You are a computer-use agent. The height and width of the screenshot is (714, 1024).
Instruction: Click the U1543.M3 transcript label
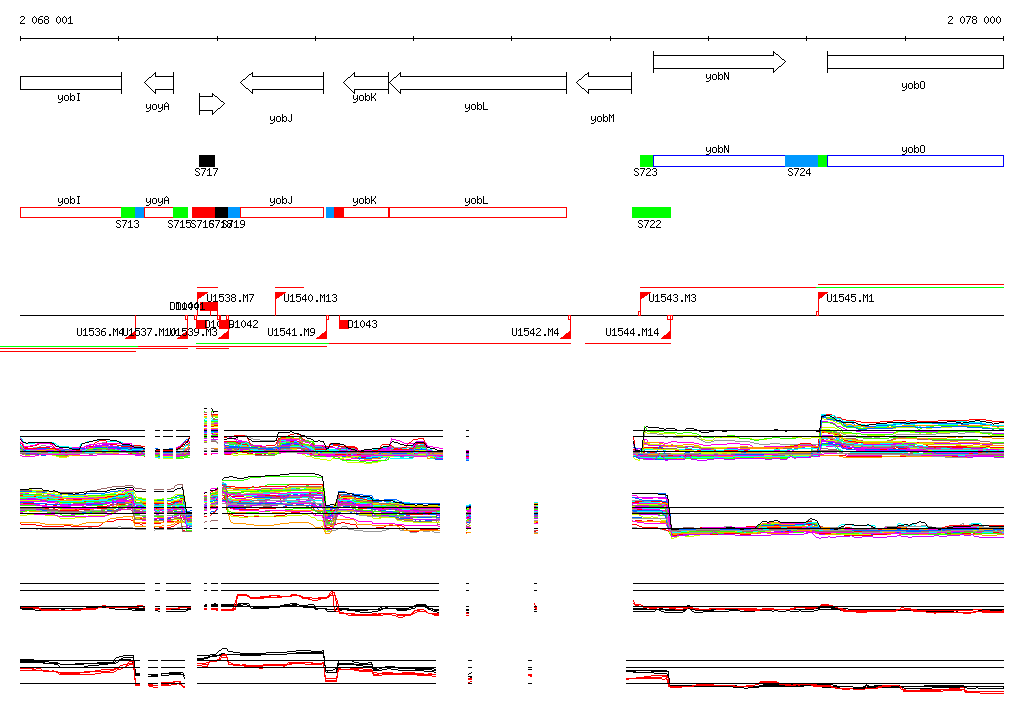[672, 299]
